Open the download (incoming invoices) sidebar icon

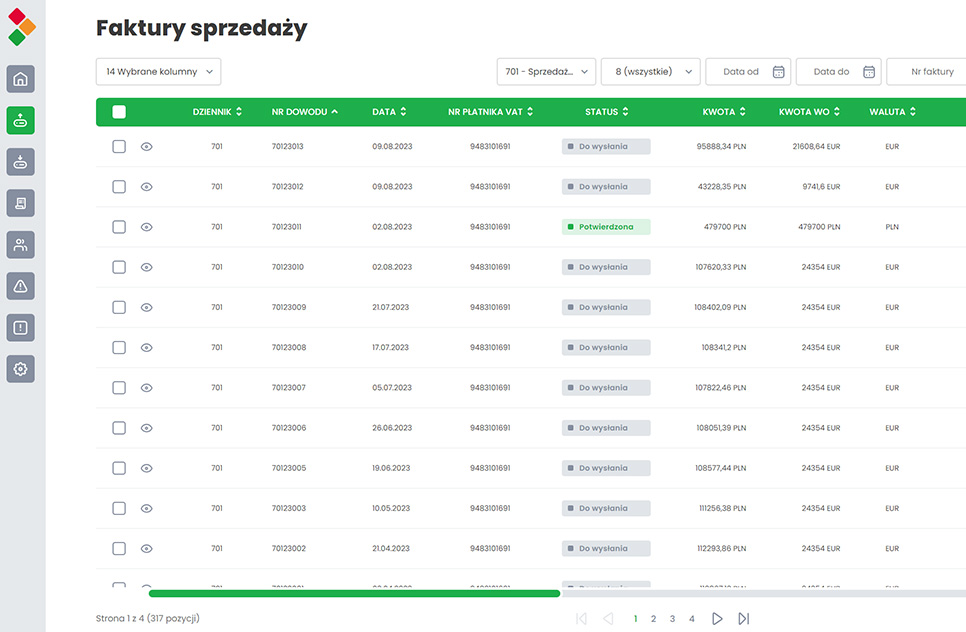coord(21,162)
